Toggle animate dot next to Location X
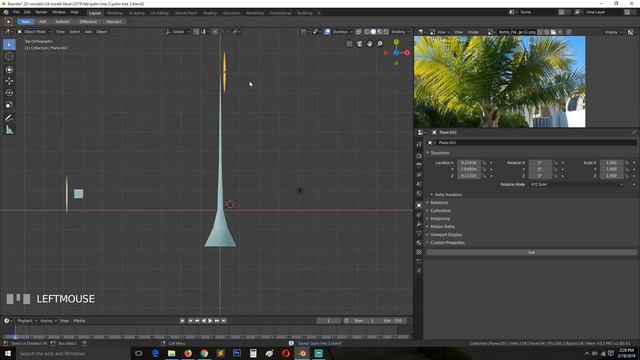 (491, 163)
